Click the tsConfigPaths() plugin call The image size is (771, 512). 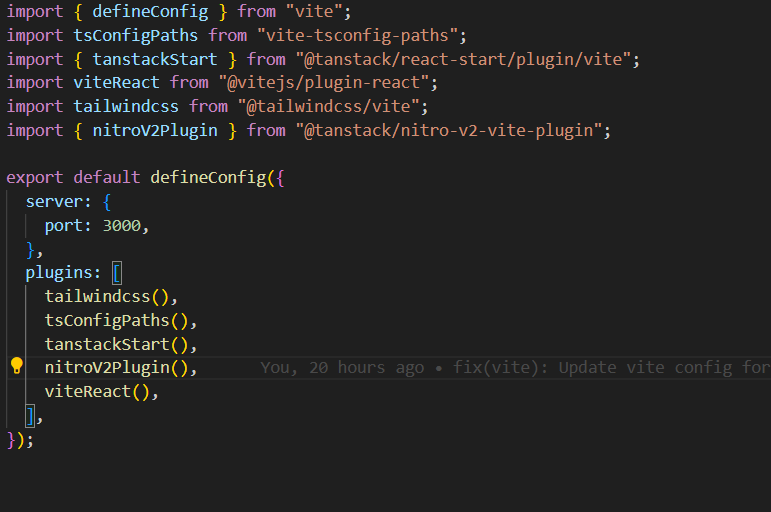point(117,321)
